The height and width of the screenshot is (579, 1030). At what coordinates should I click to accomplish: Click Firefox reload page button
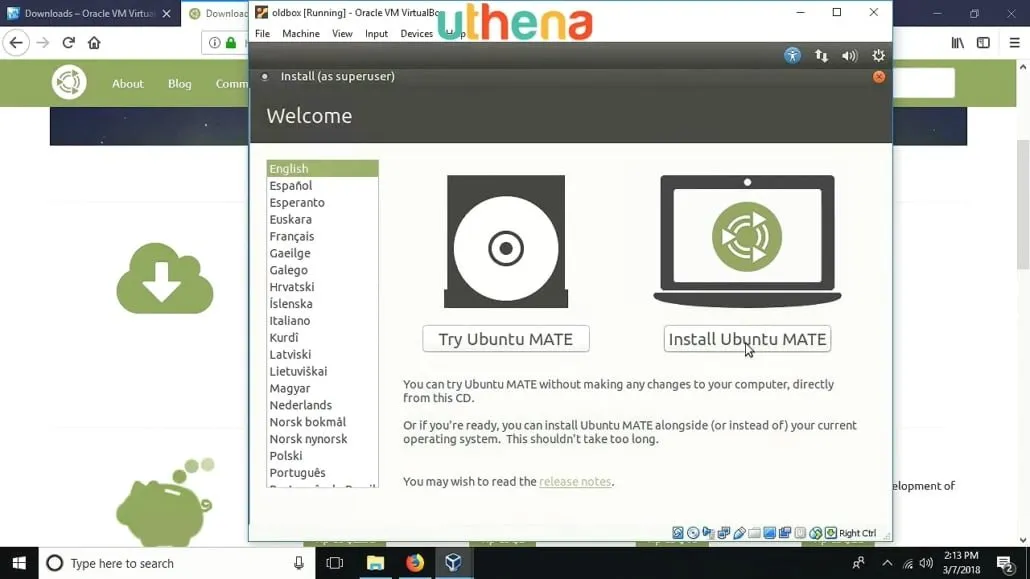[68, 43]
